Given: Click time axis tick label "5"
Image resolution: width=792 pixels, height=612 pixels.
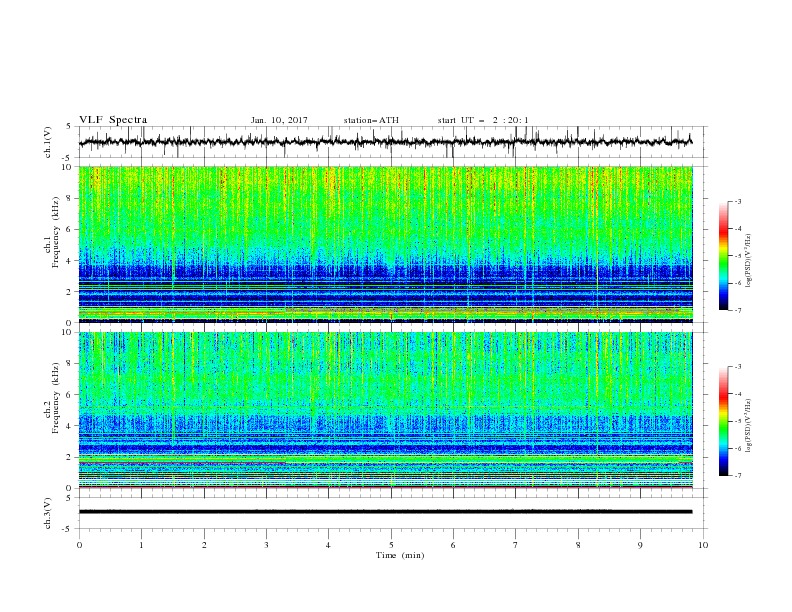Looking at the screenshot, I should pos(391,545).
